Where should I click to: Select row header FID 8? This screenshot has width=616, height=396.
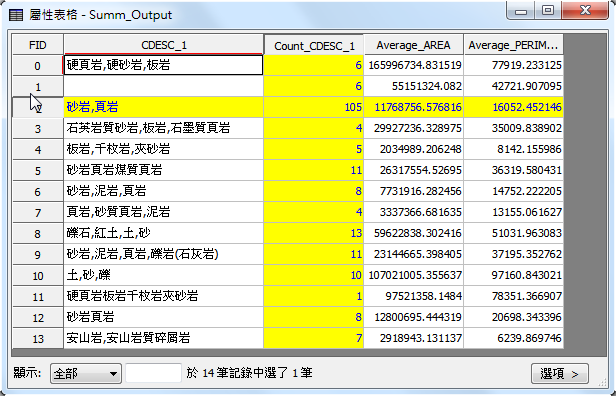tap(38, 234)
